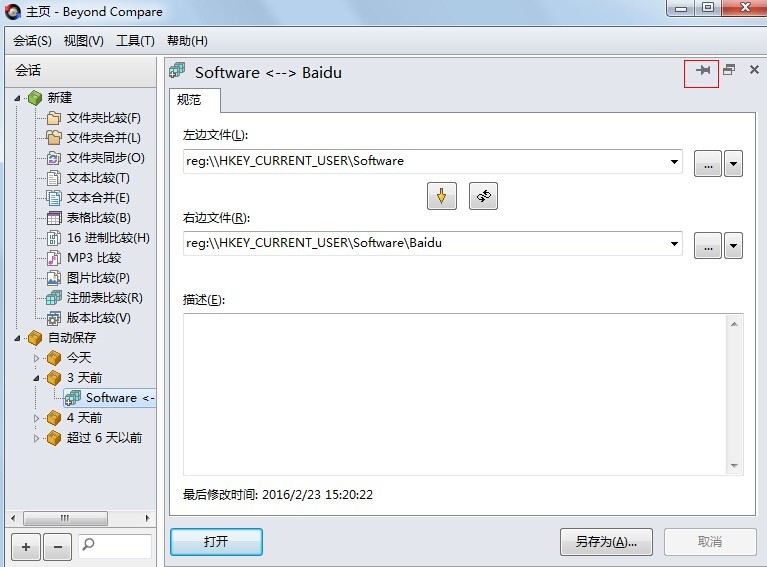Expand the right file path history
This screenshot has width=767, height=567.
[x=674, y=244]
